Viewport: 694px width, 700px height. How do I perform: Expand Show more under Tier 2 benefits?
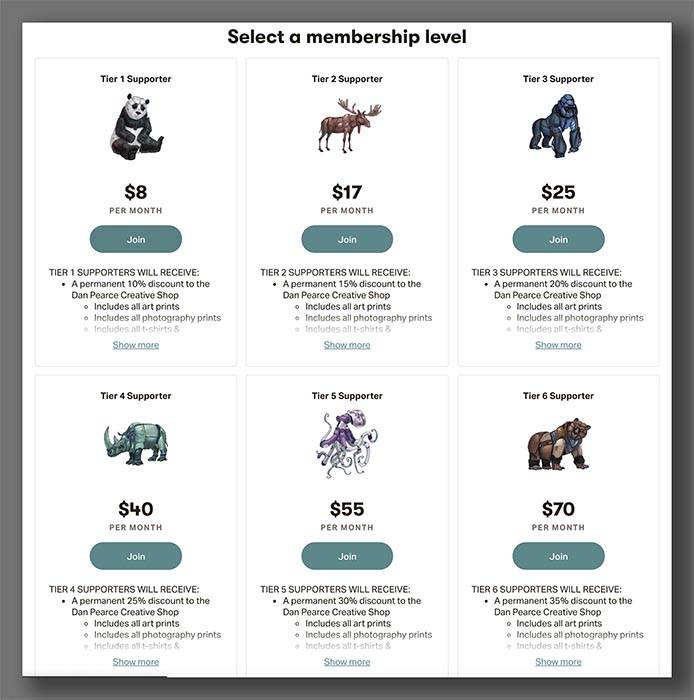click(x=347, y=345)
